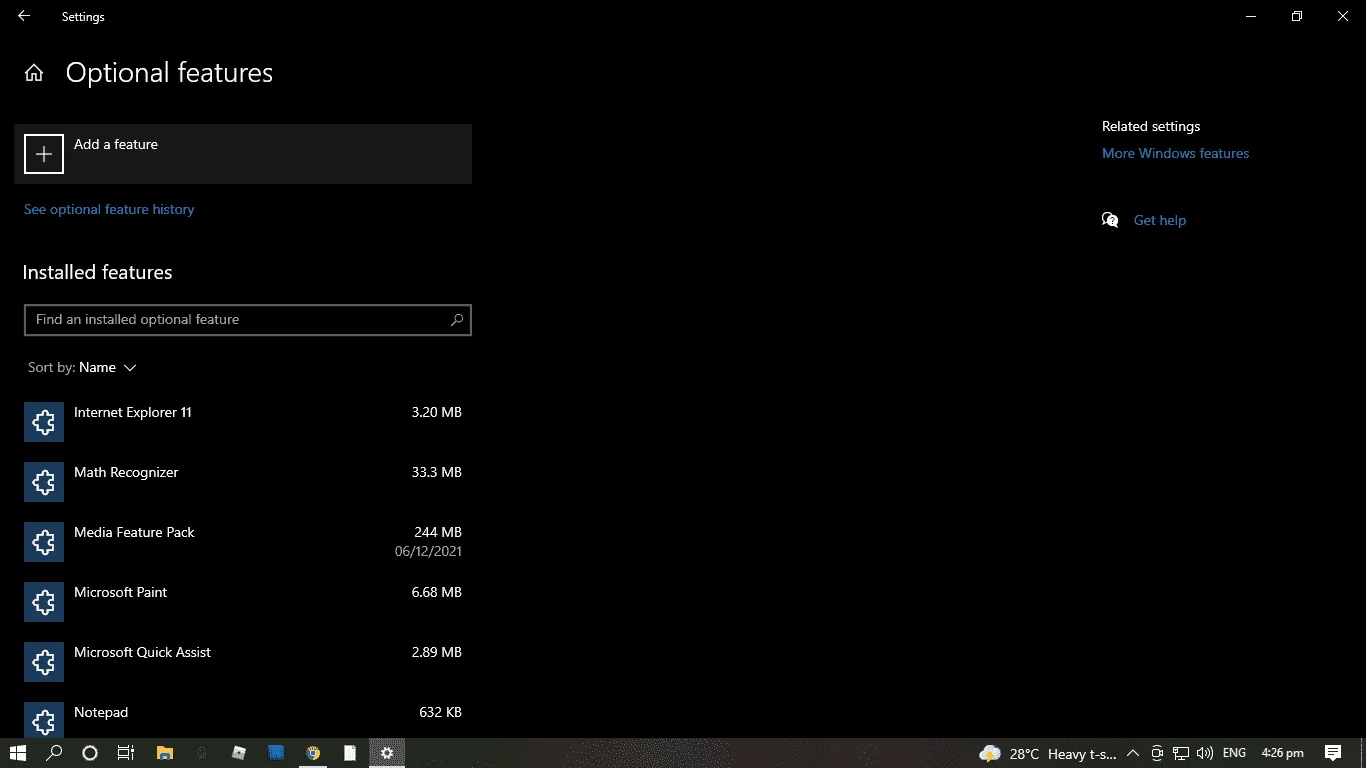1366x768 pixels.
Task: Click the Add a feature button
Action: point(243,154)
